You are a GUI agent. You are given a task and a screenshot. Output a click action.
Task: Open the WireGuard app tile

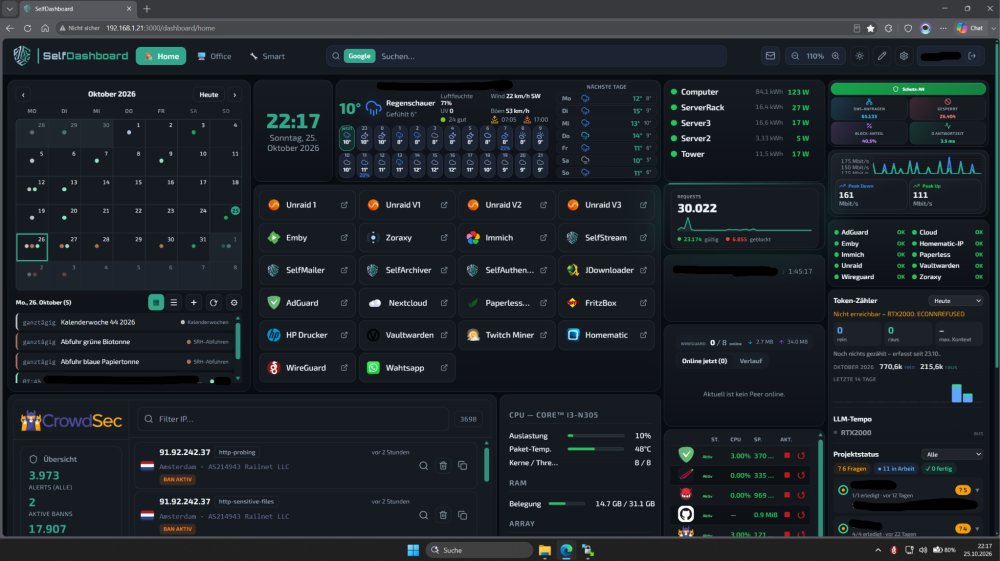tap(307, 368)
